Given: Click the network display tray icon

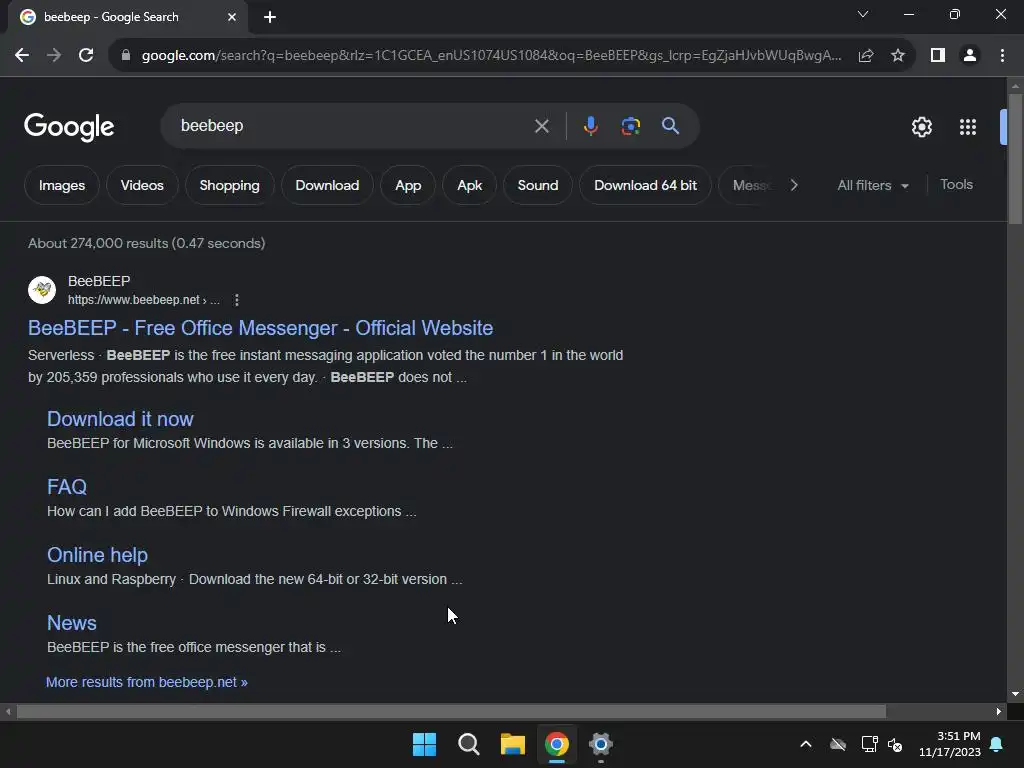Looking at the screenshot, I should [x=869, y=744].
